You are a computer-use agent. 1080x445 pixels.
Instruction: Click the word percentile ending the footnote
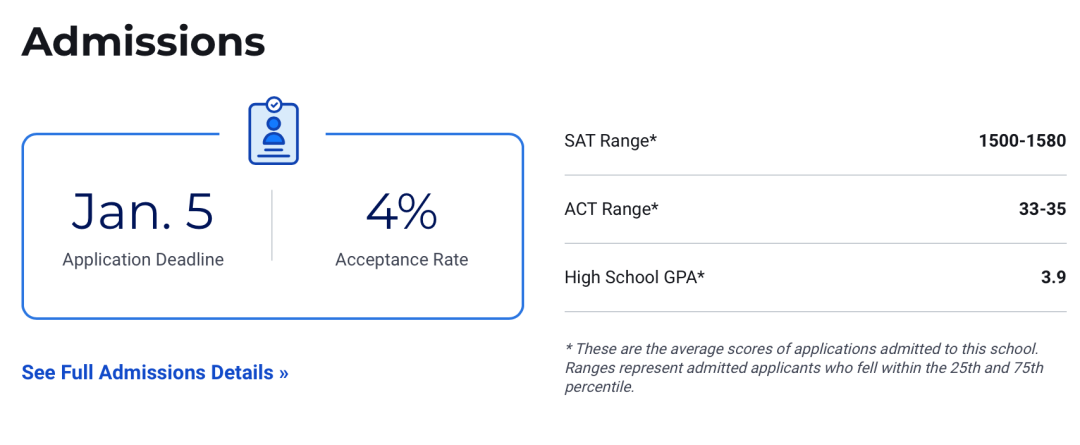click(599, 387)
